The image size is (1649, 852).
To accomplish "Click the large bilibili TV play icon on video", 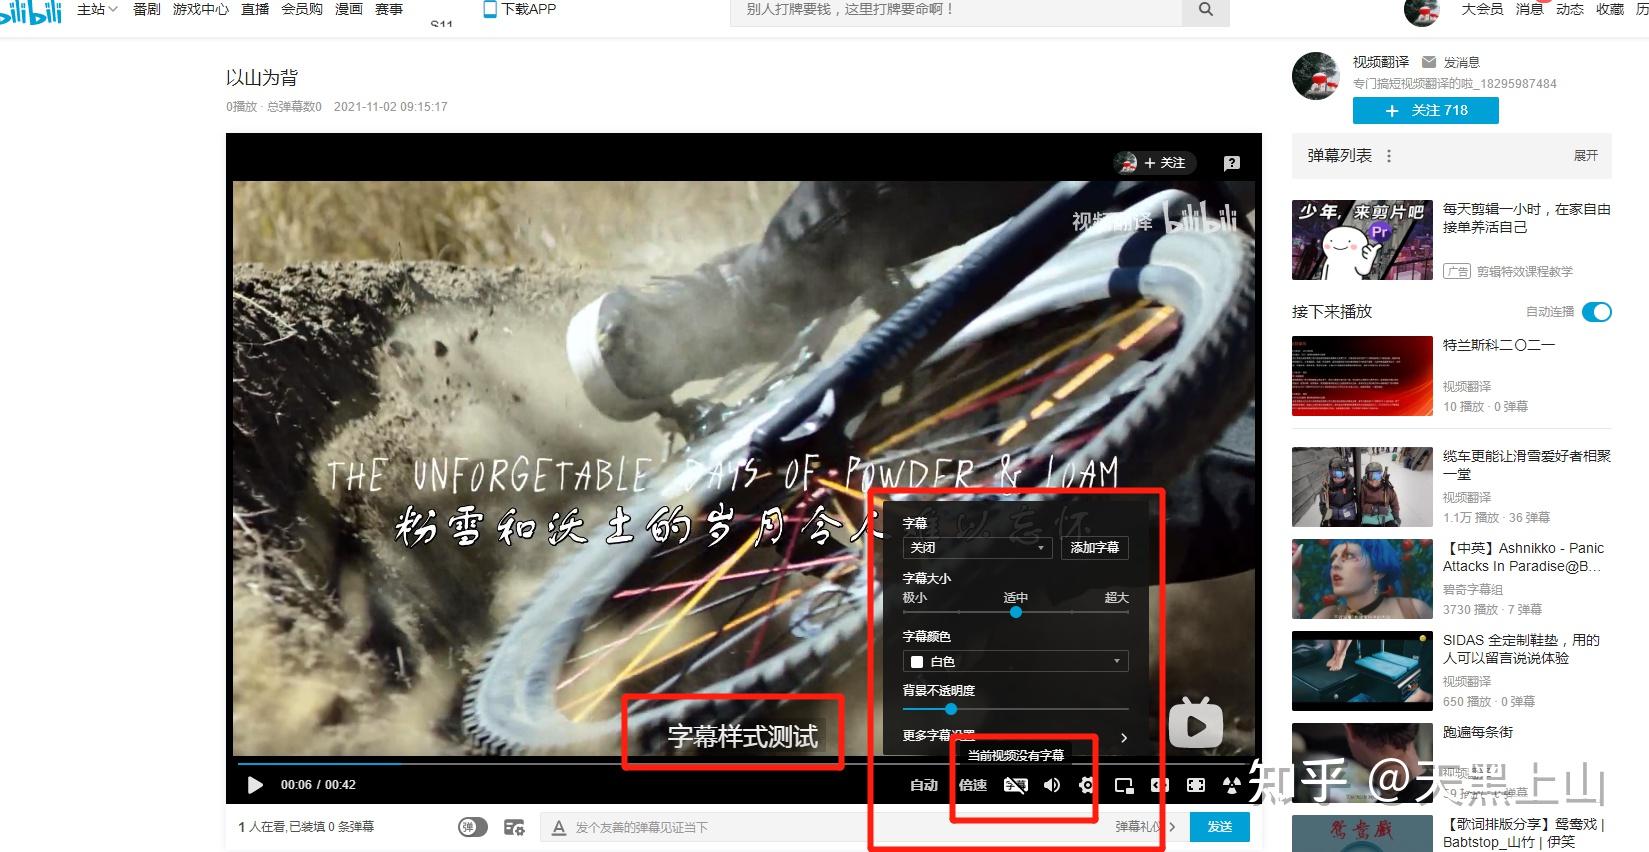I will pyautogui.click(x=1196, y=722).
